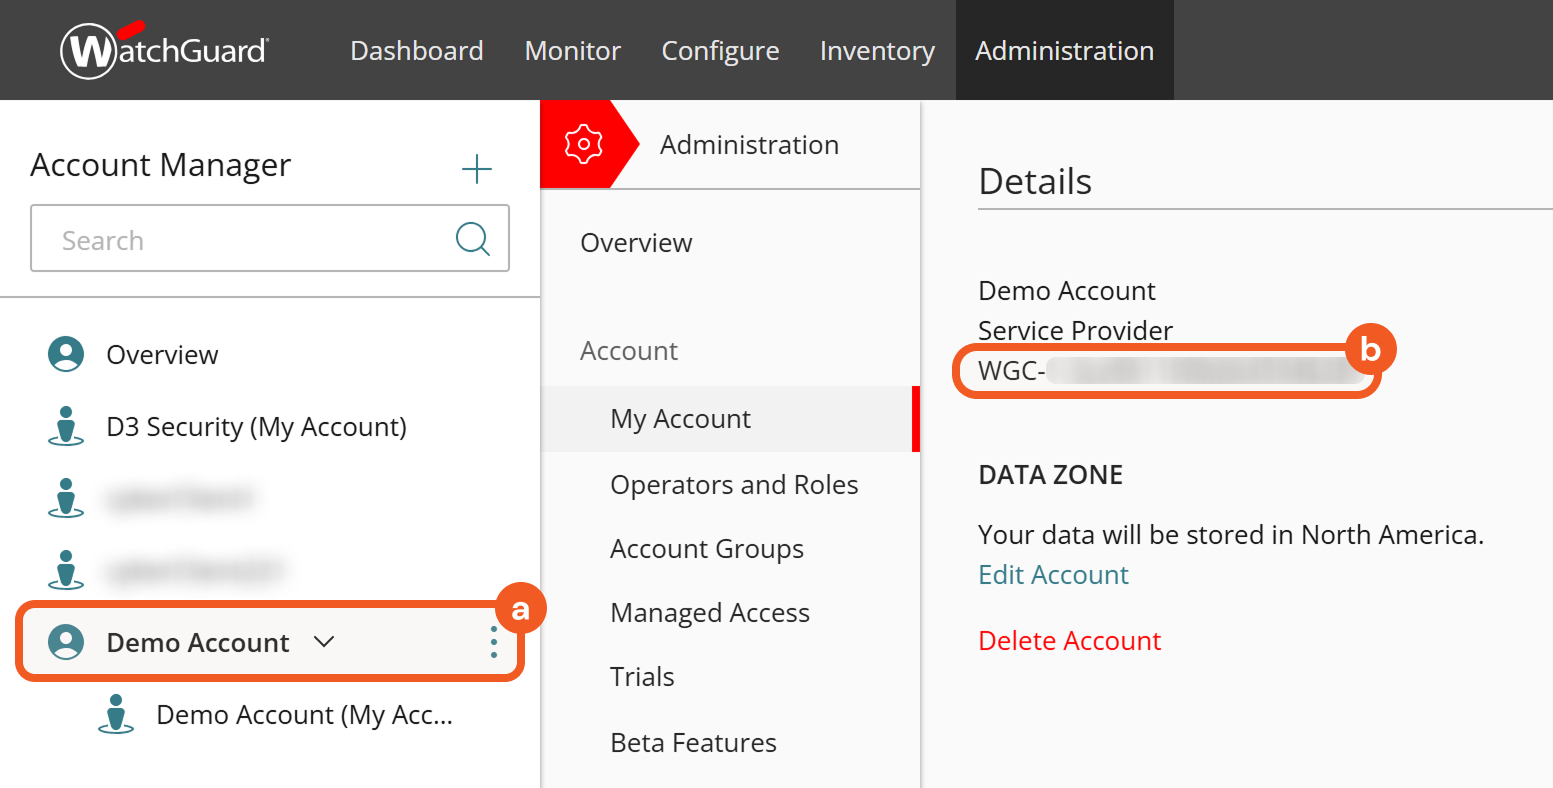Open the Dashboard menu
This screenshot has width=1553, height=788.
click(x=417, y=51)
